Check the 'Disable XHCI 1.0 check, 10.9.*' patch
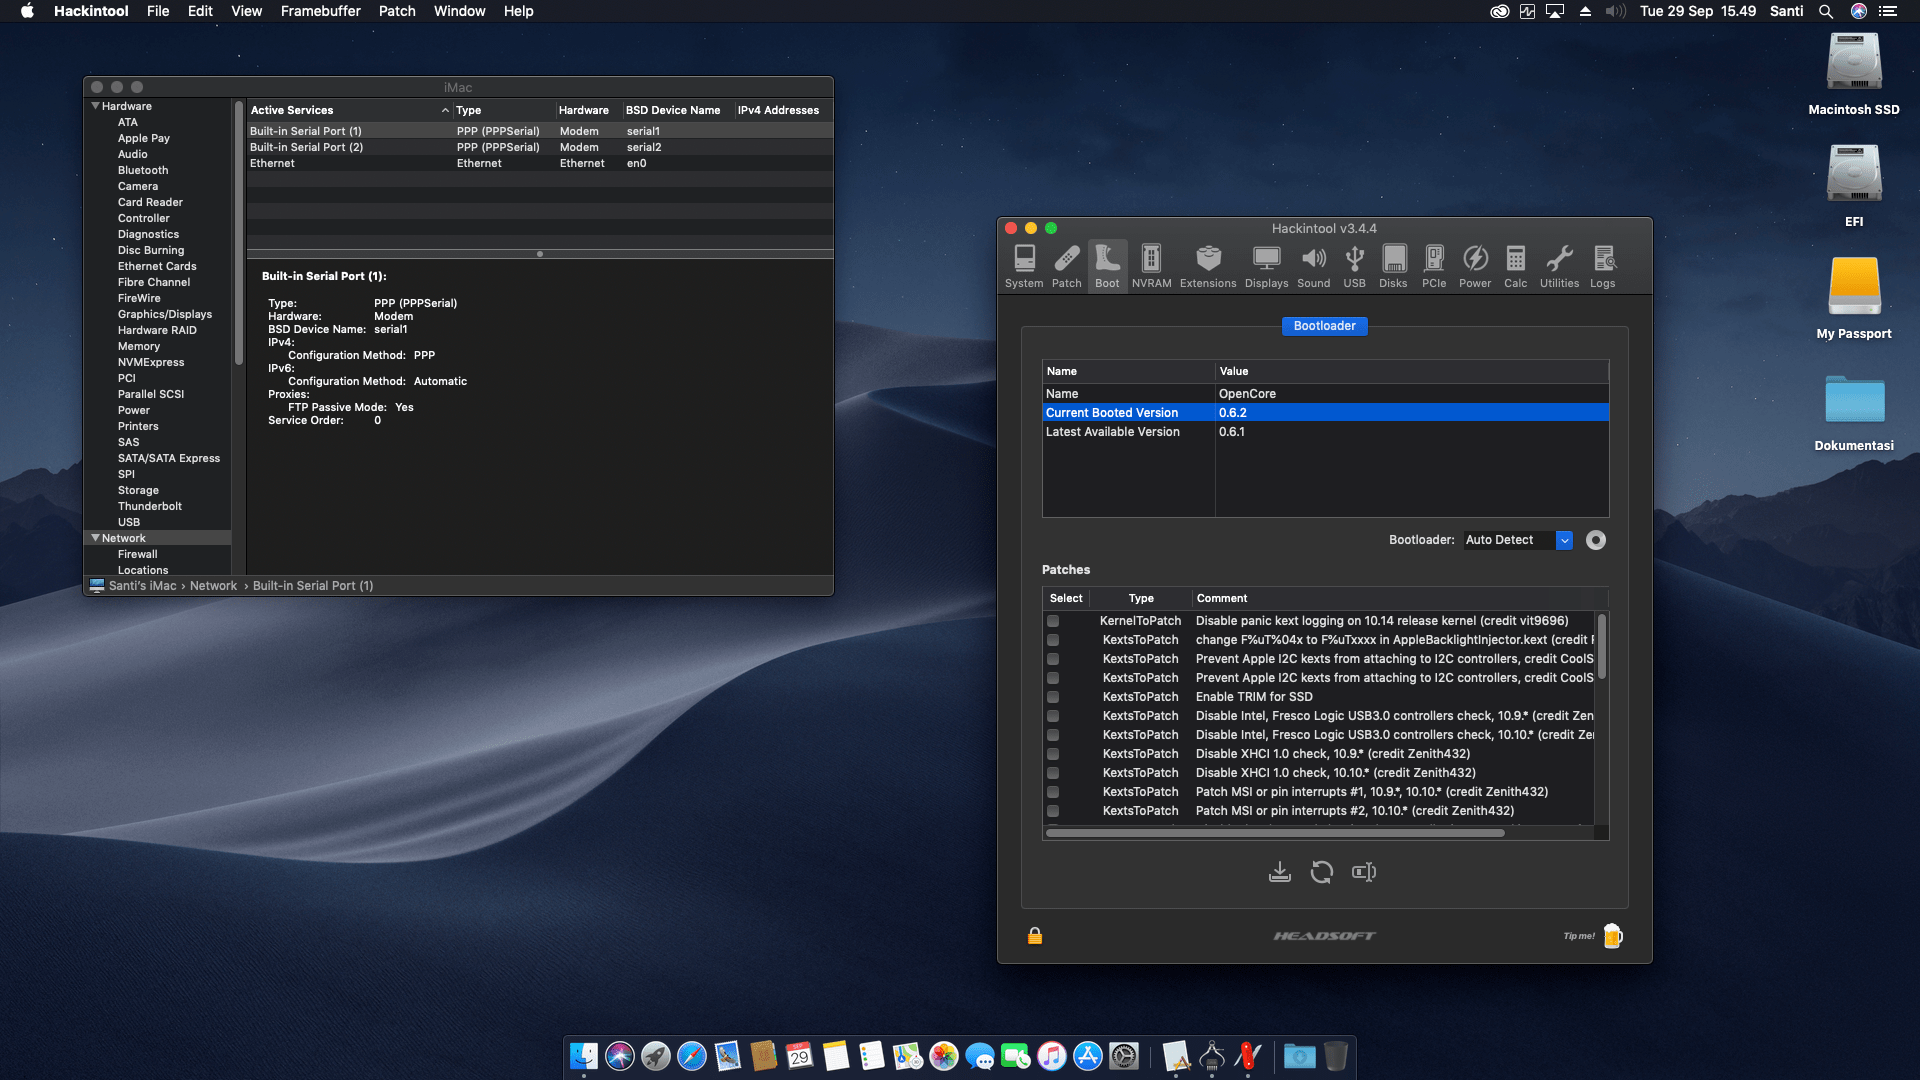Viewport: 1920px width, 1080px height. 1053,754
